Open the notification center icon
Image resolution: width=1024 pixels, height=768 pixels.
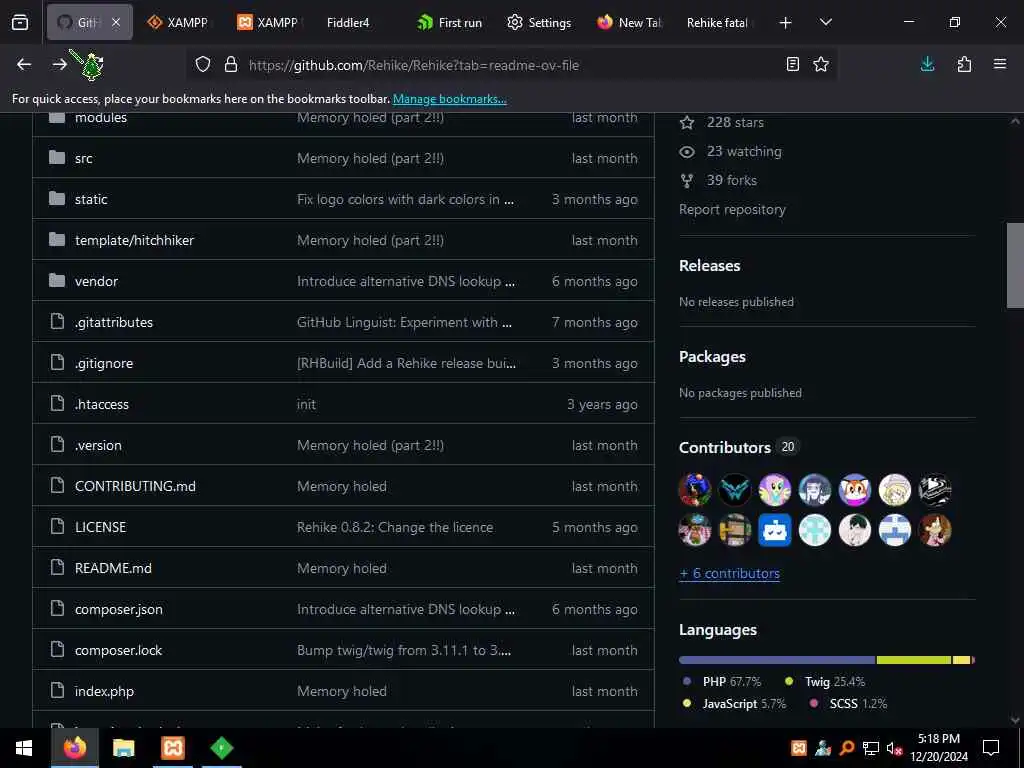tap(991, 748)
